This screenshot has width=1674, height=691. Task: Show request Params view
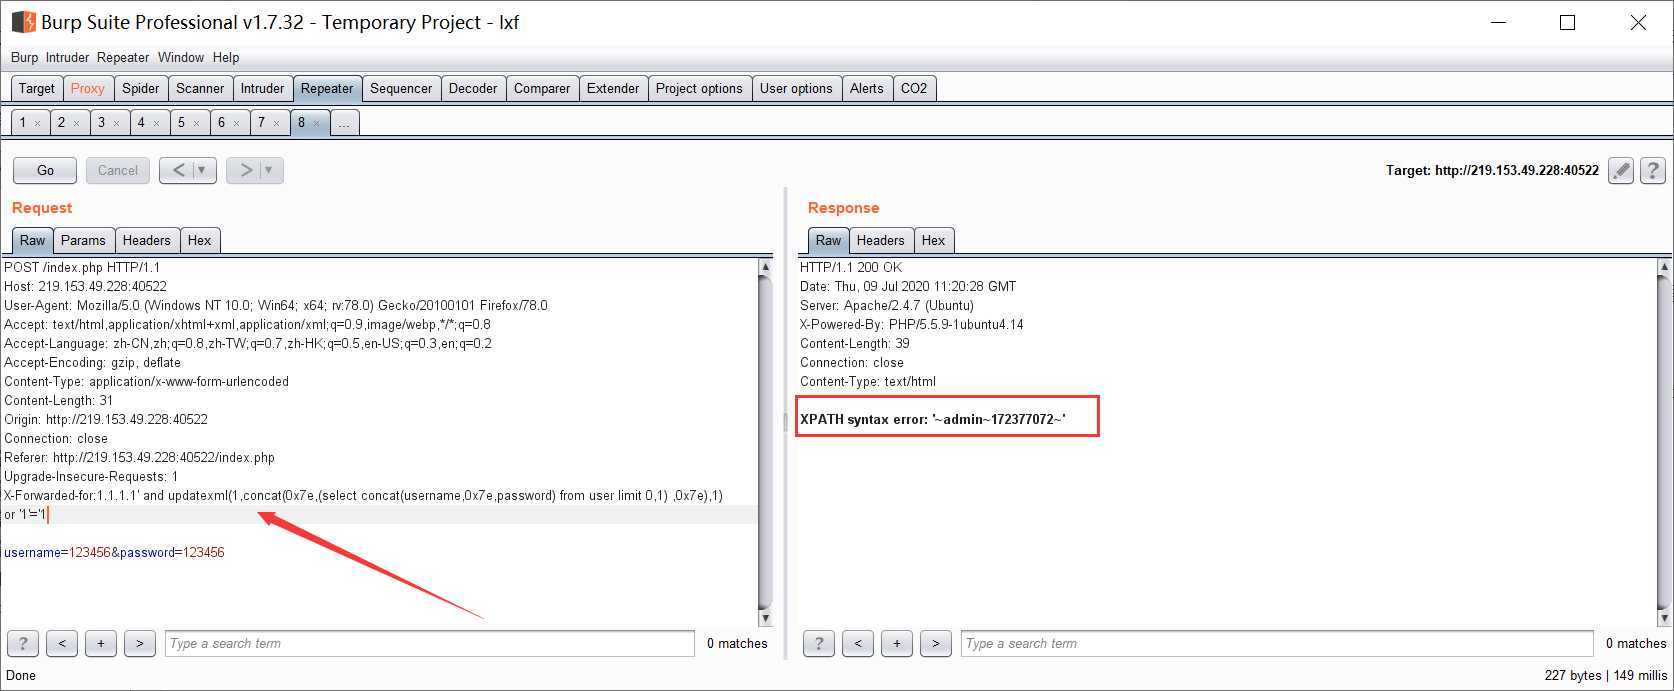tap(83, 240)
